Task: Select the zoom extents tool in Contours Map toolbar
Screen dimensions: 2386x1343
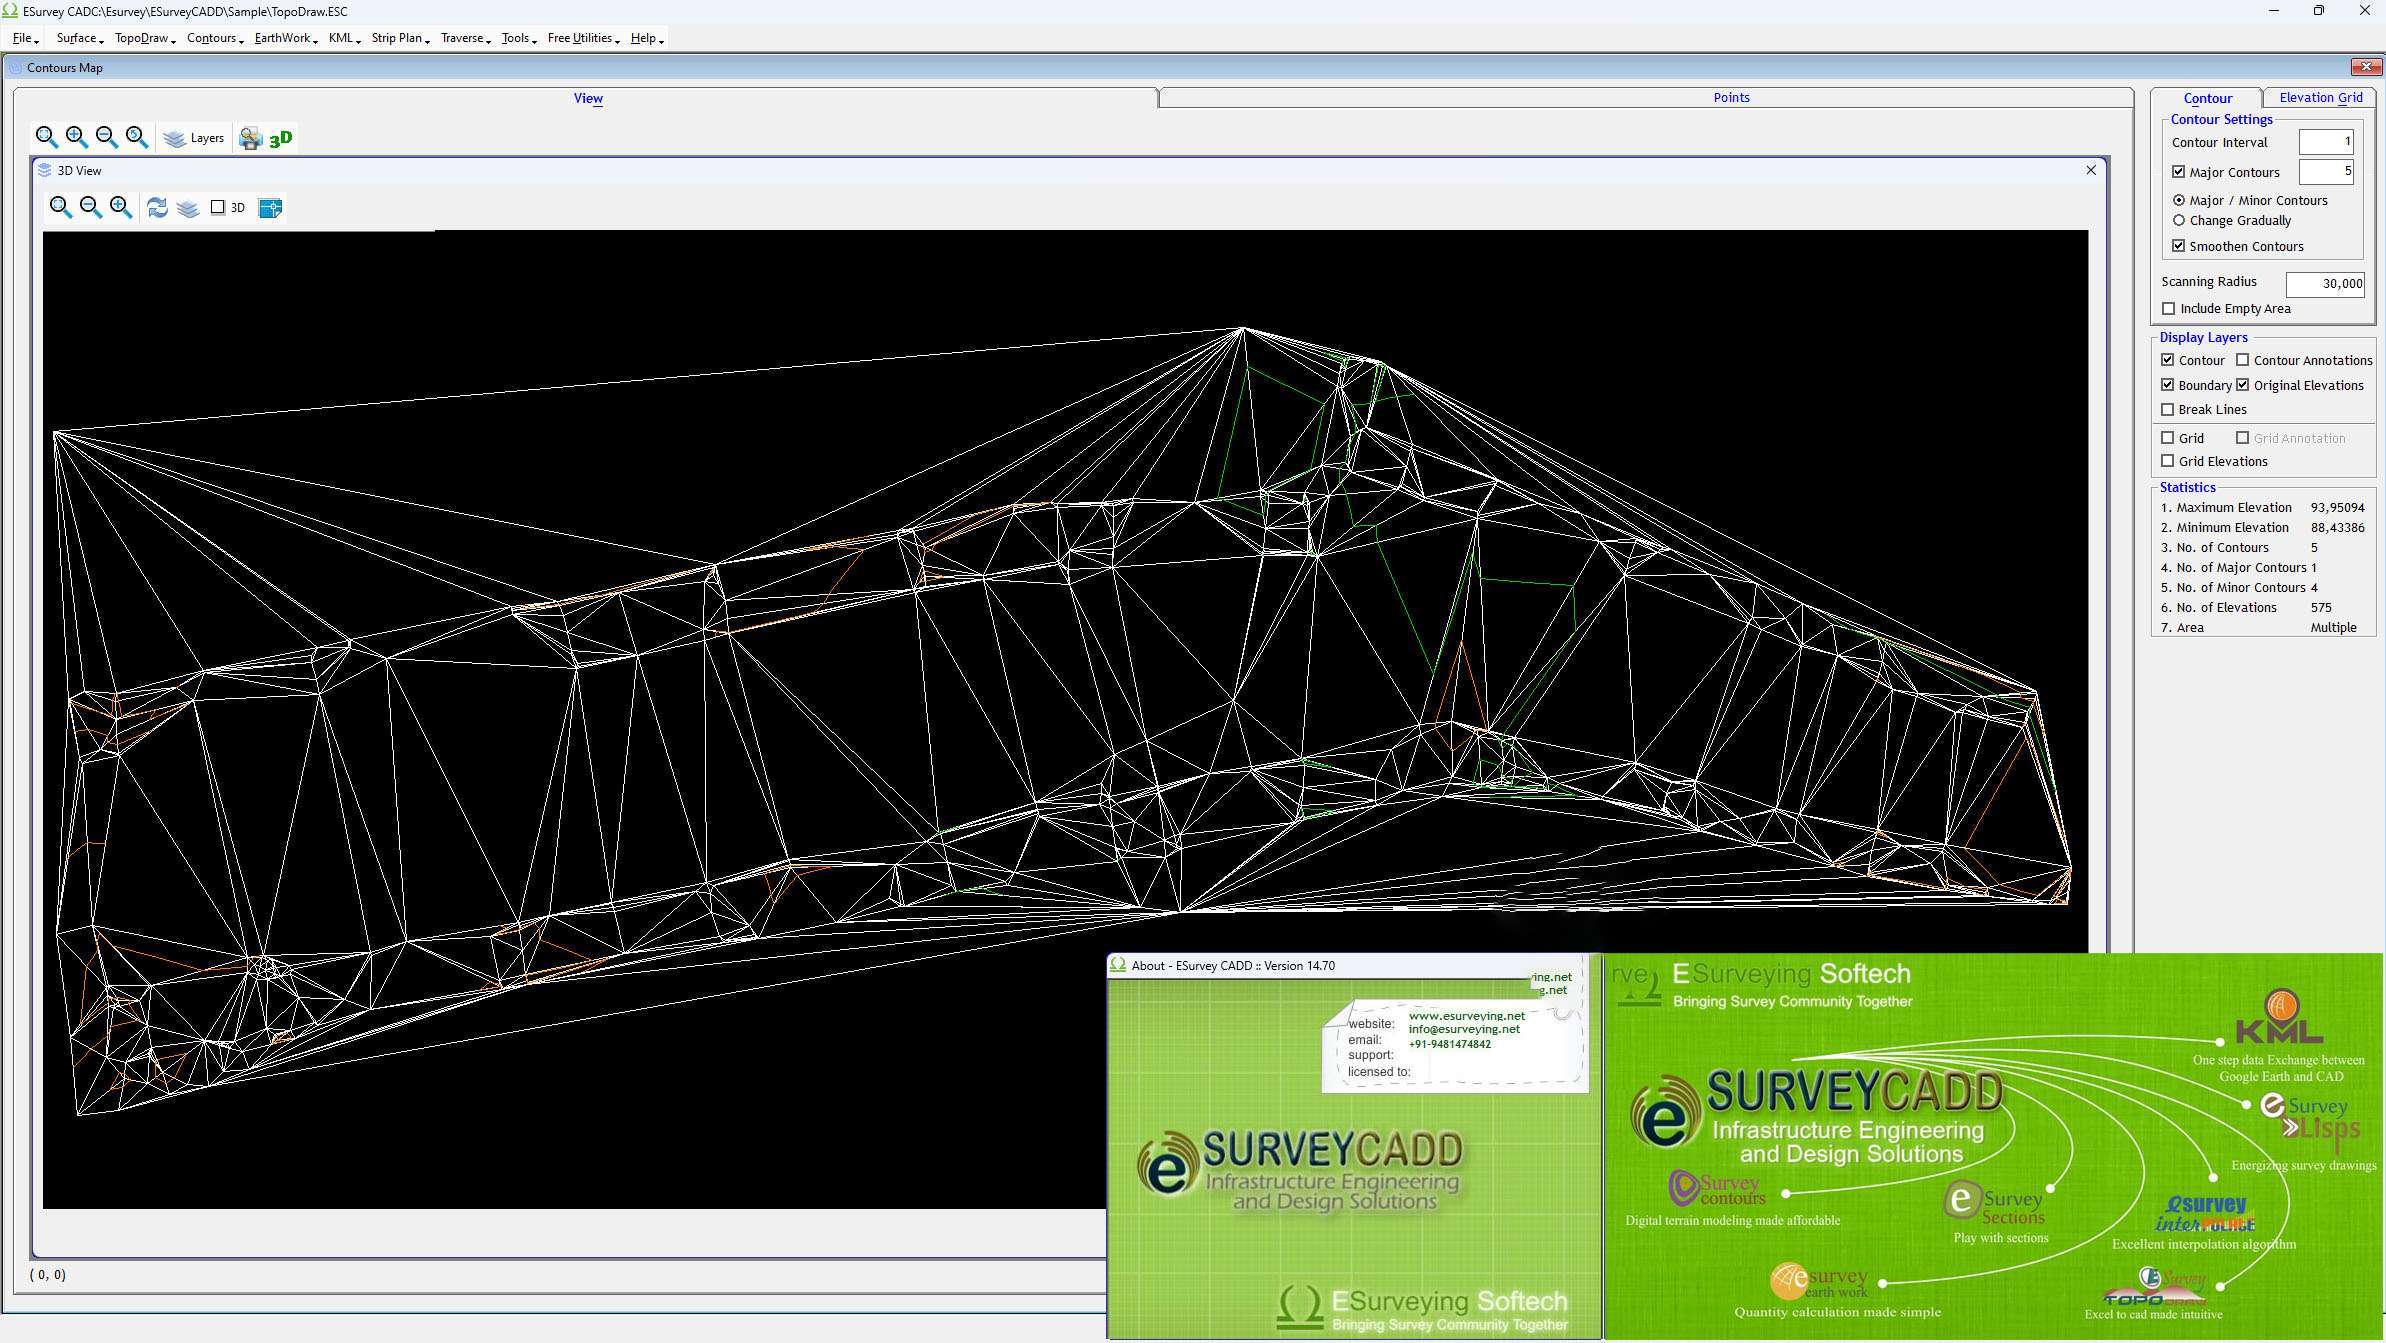Action: (46, 137)
